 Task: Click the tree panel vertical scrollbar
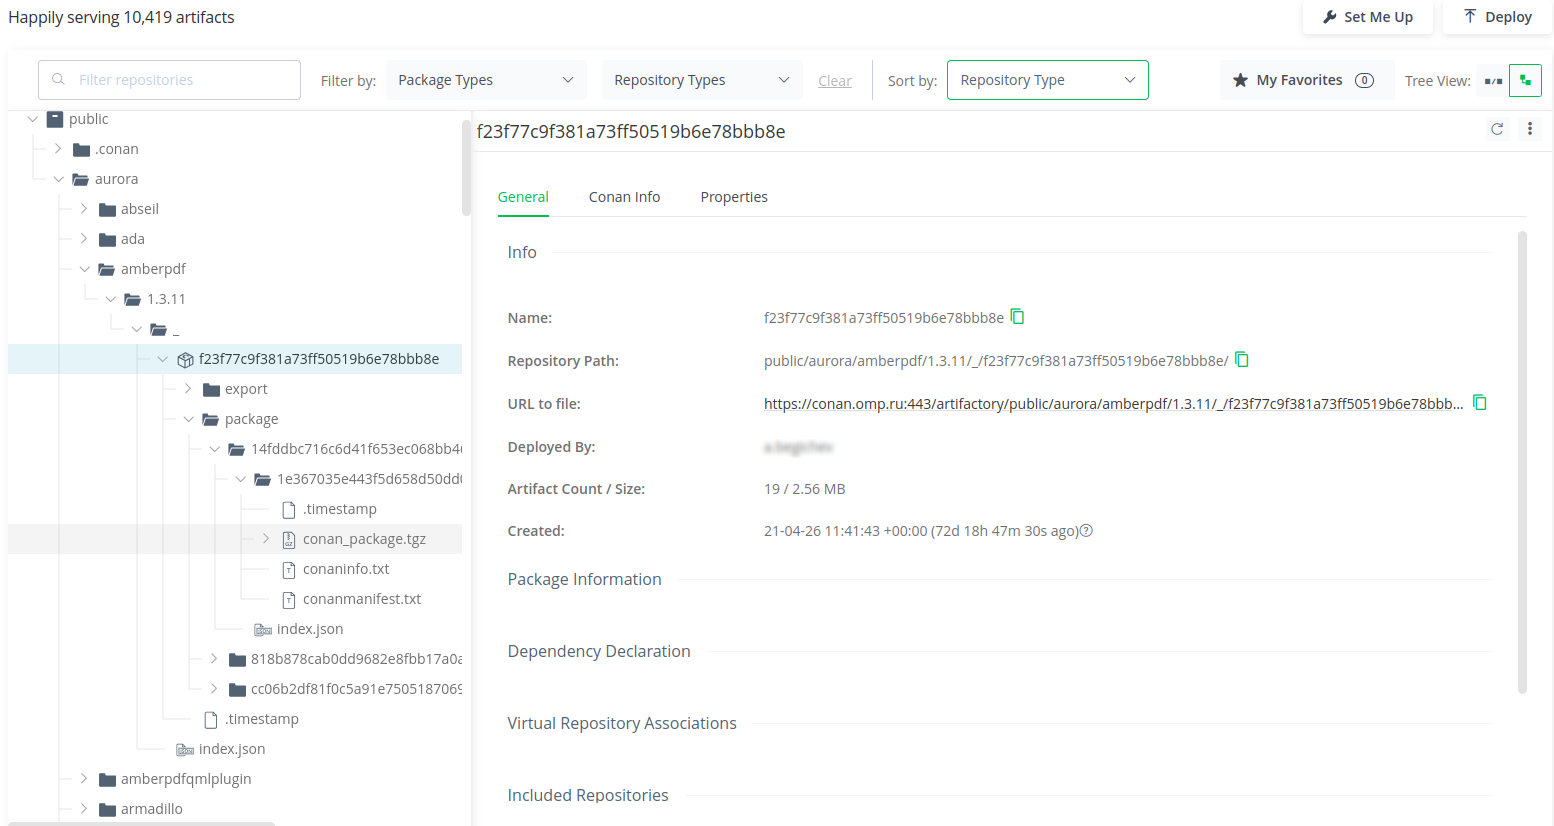pos(466,167)
